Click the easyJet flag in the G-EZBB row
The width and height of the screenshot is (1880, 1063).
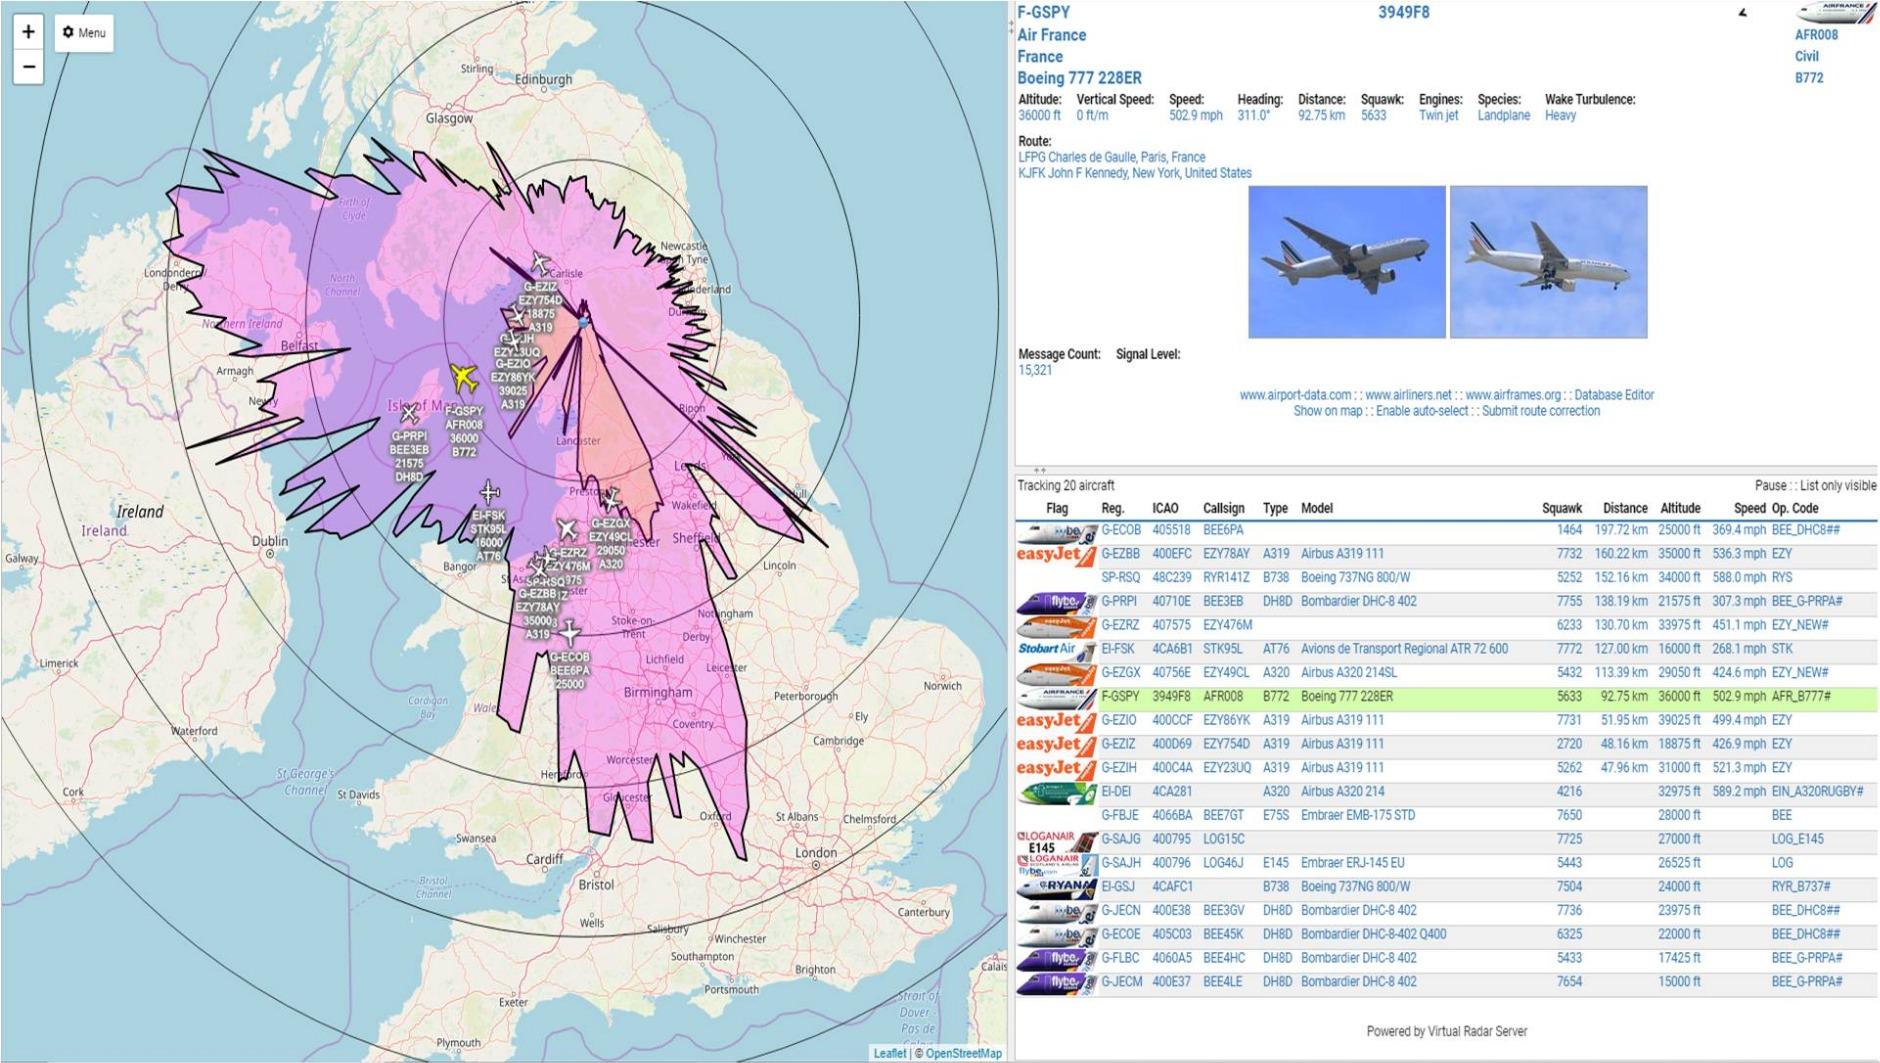click(x=1056, y=555)
